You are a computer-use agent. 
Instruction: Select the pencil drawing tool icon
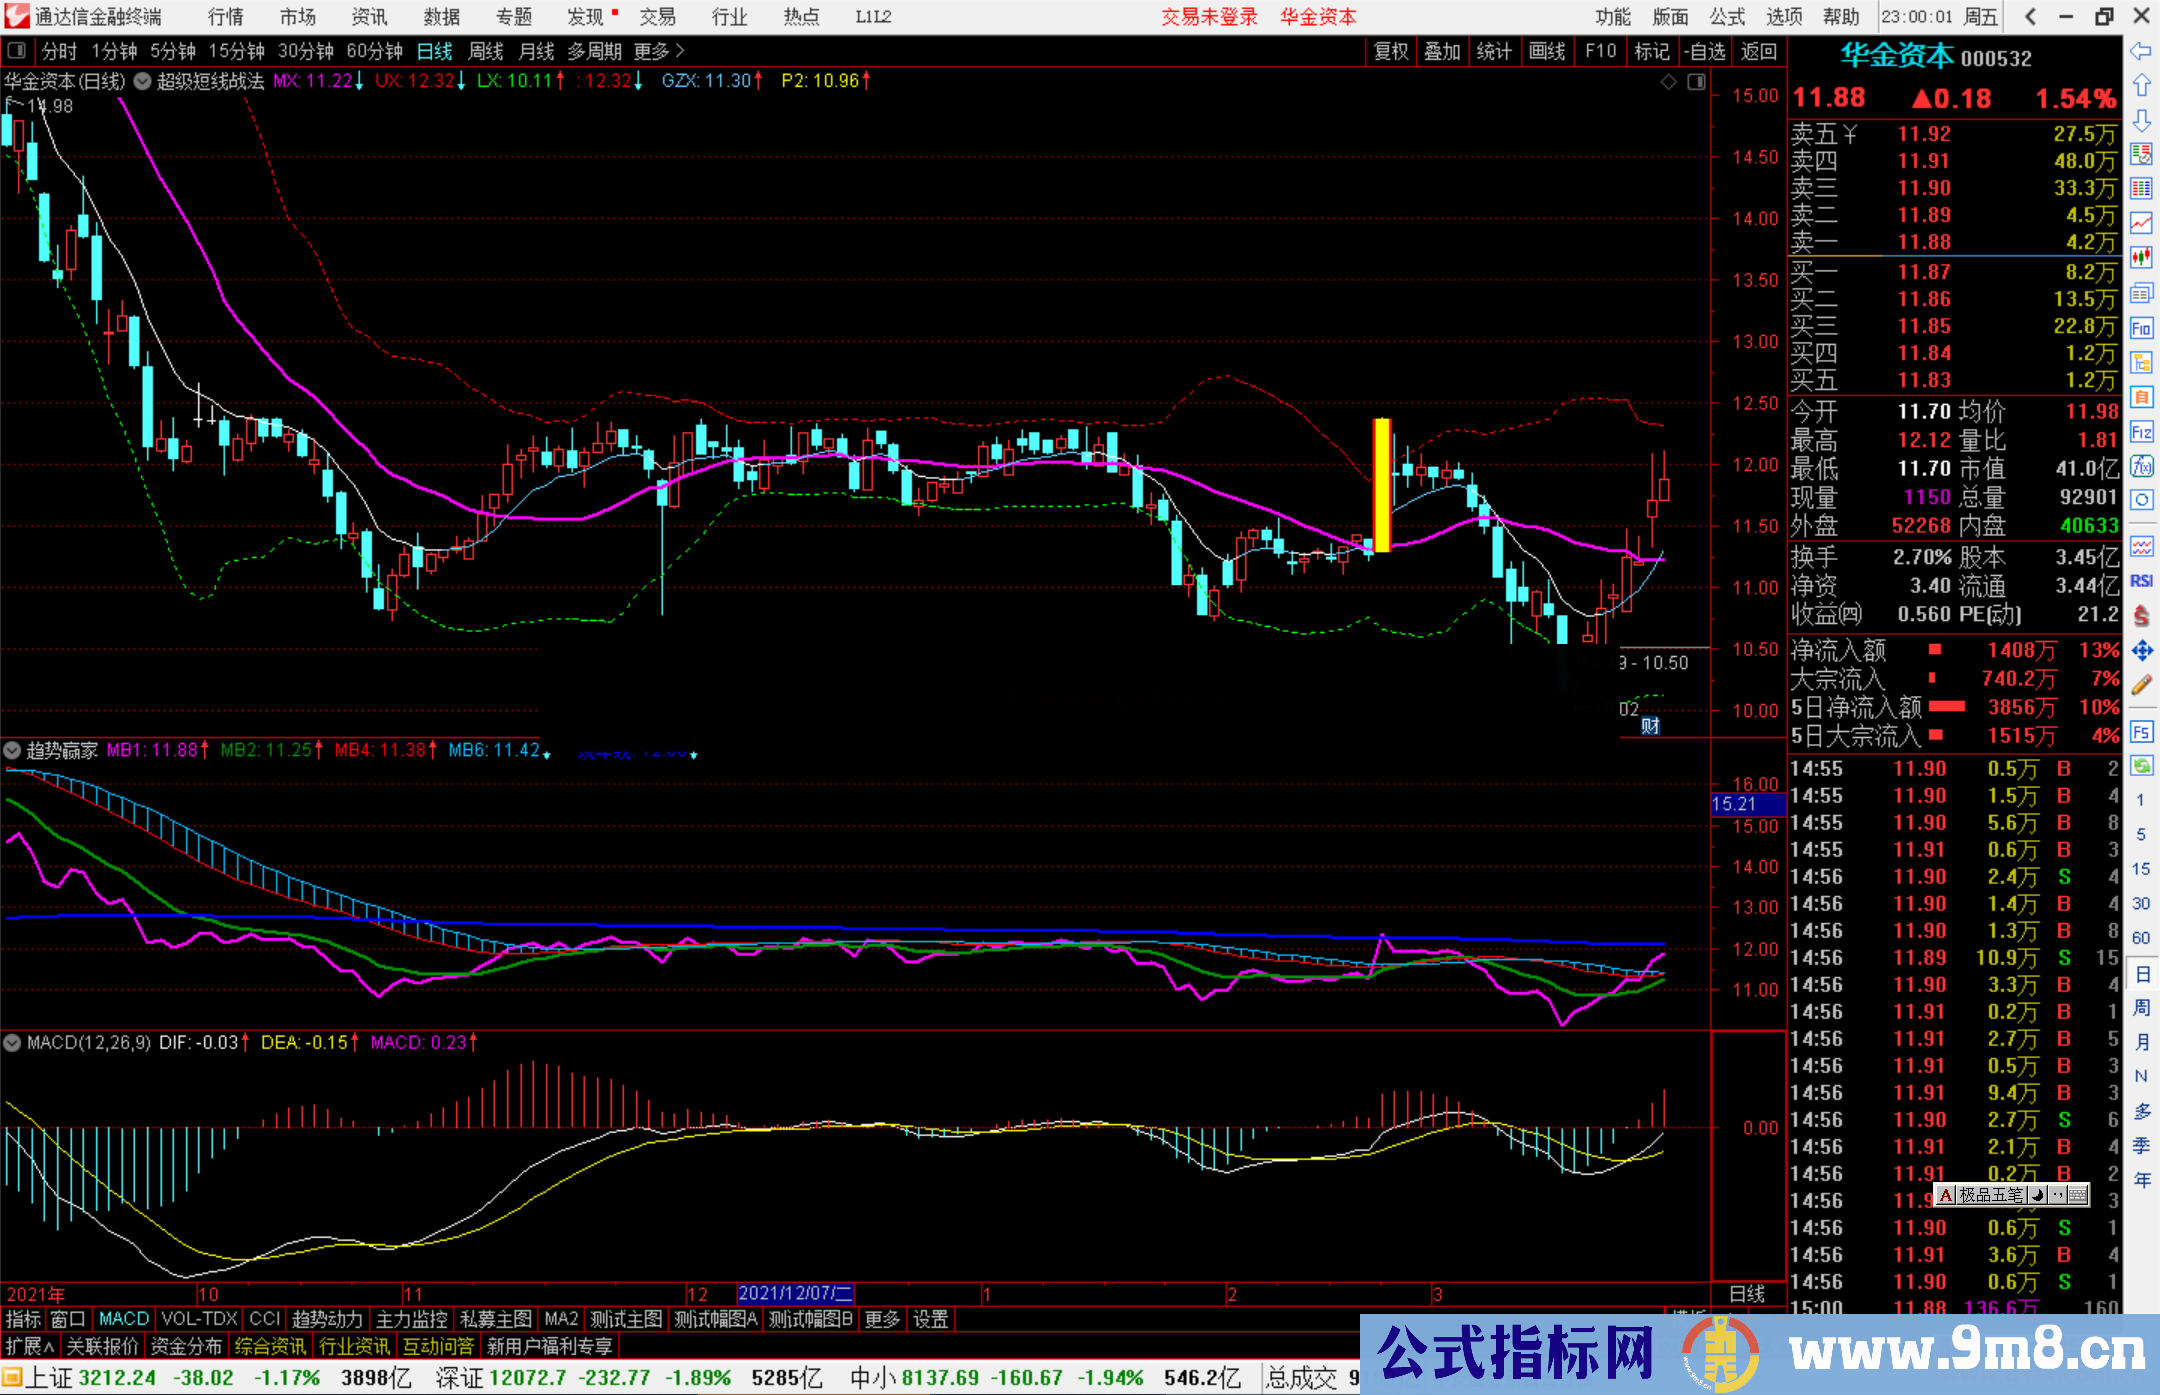[x=2141, y=685]
